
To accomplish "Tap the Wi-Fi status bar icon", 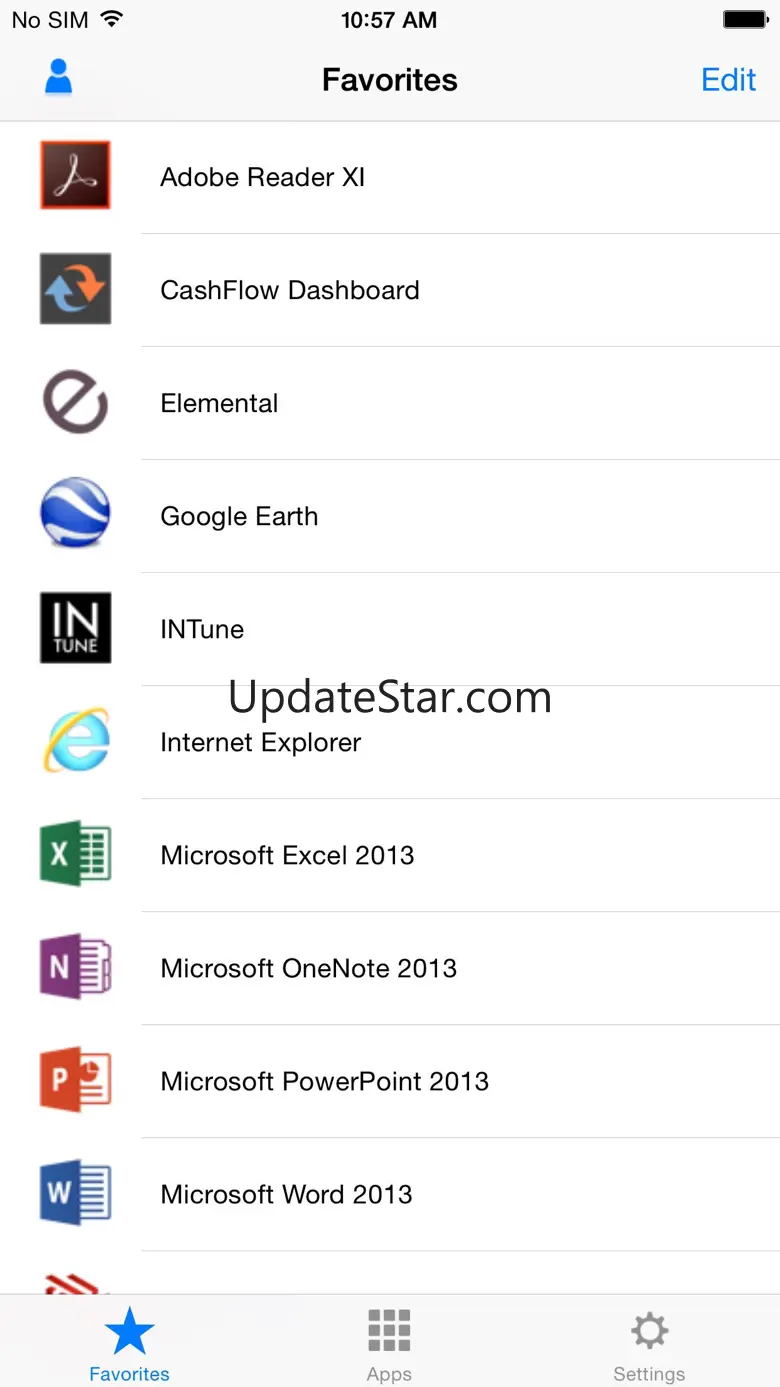I will tap(111, 19).
